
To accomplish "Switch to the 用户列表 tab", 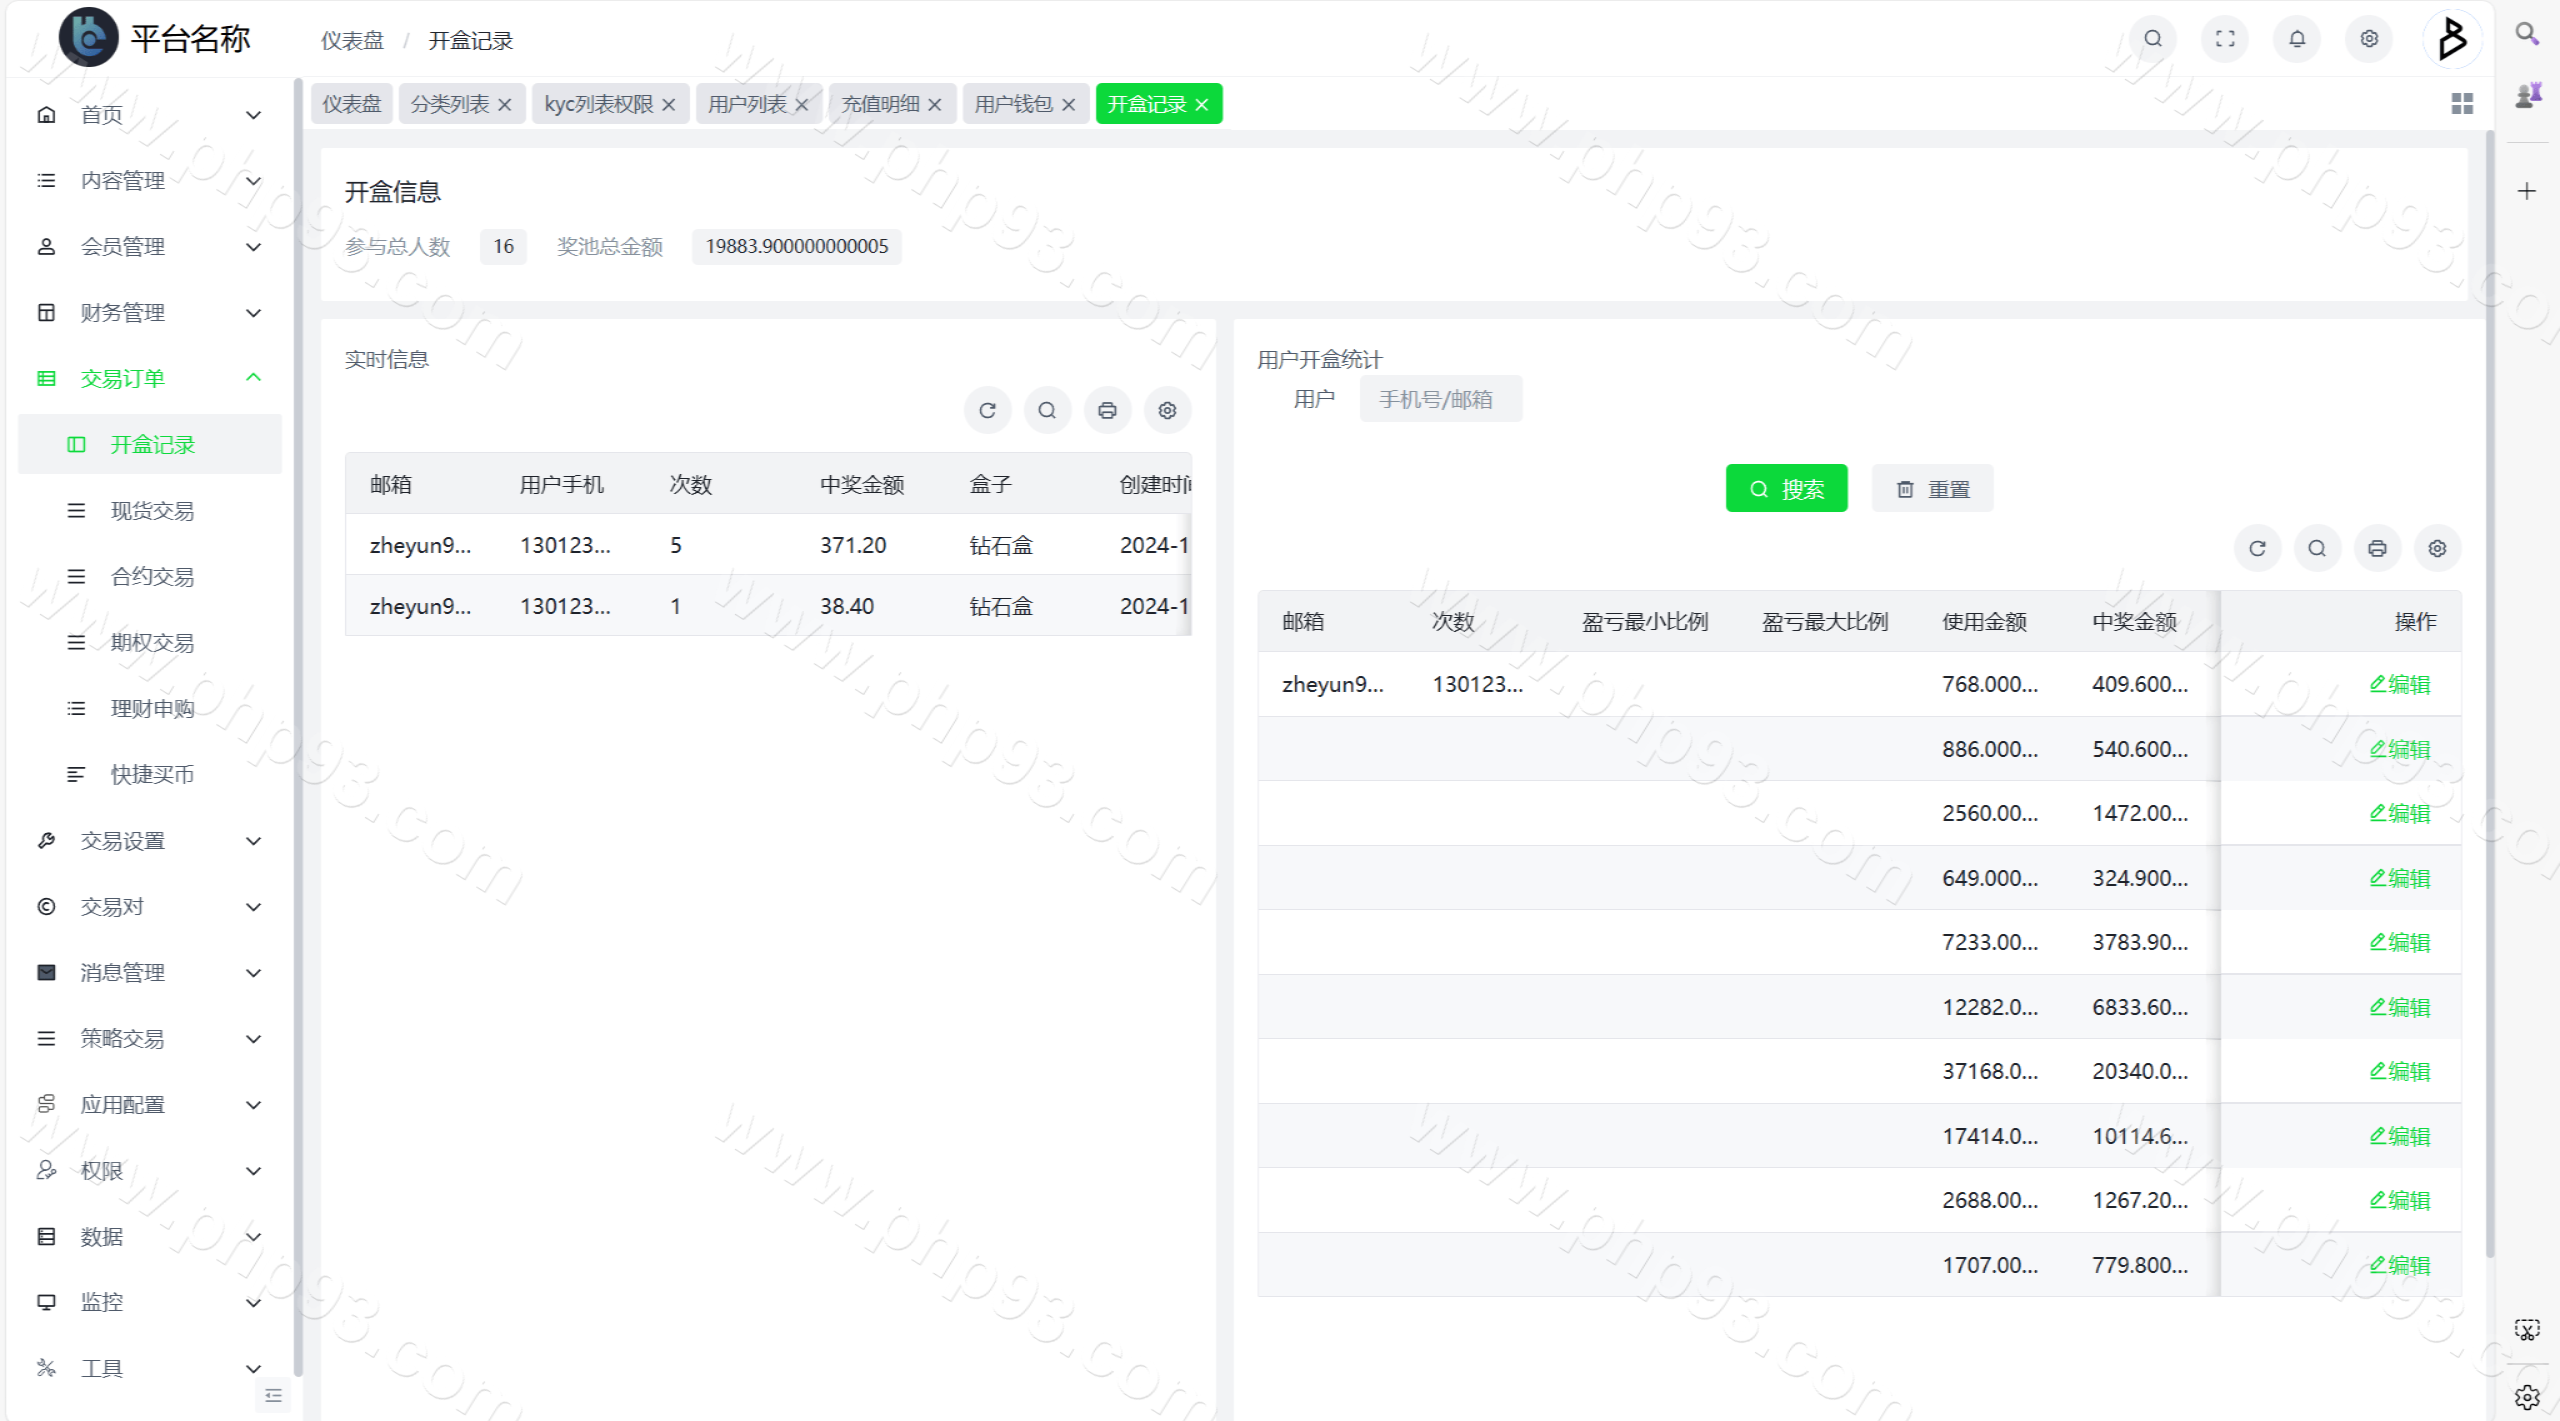I will [747, 104].
